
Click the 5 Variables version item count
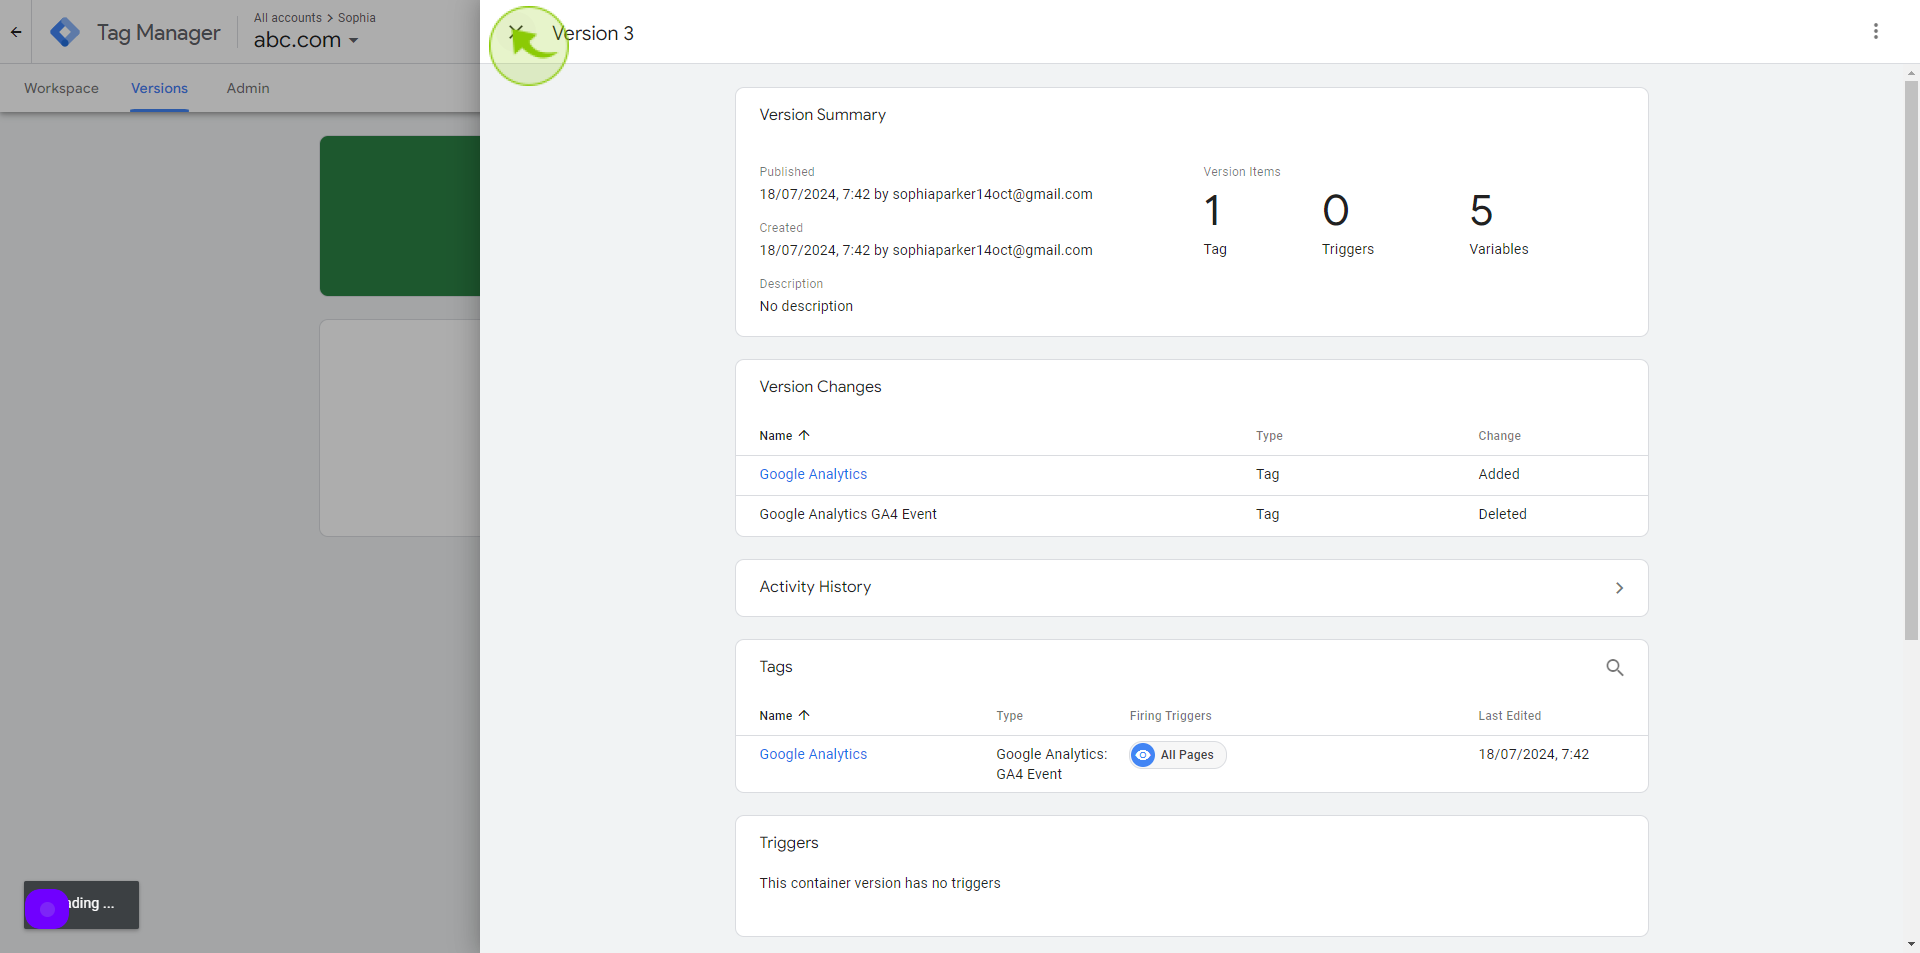pos(1498,224)
